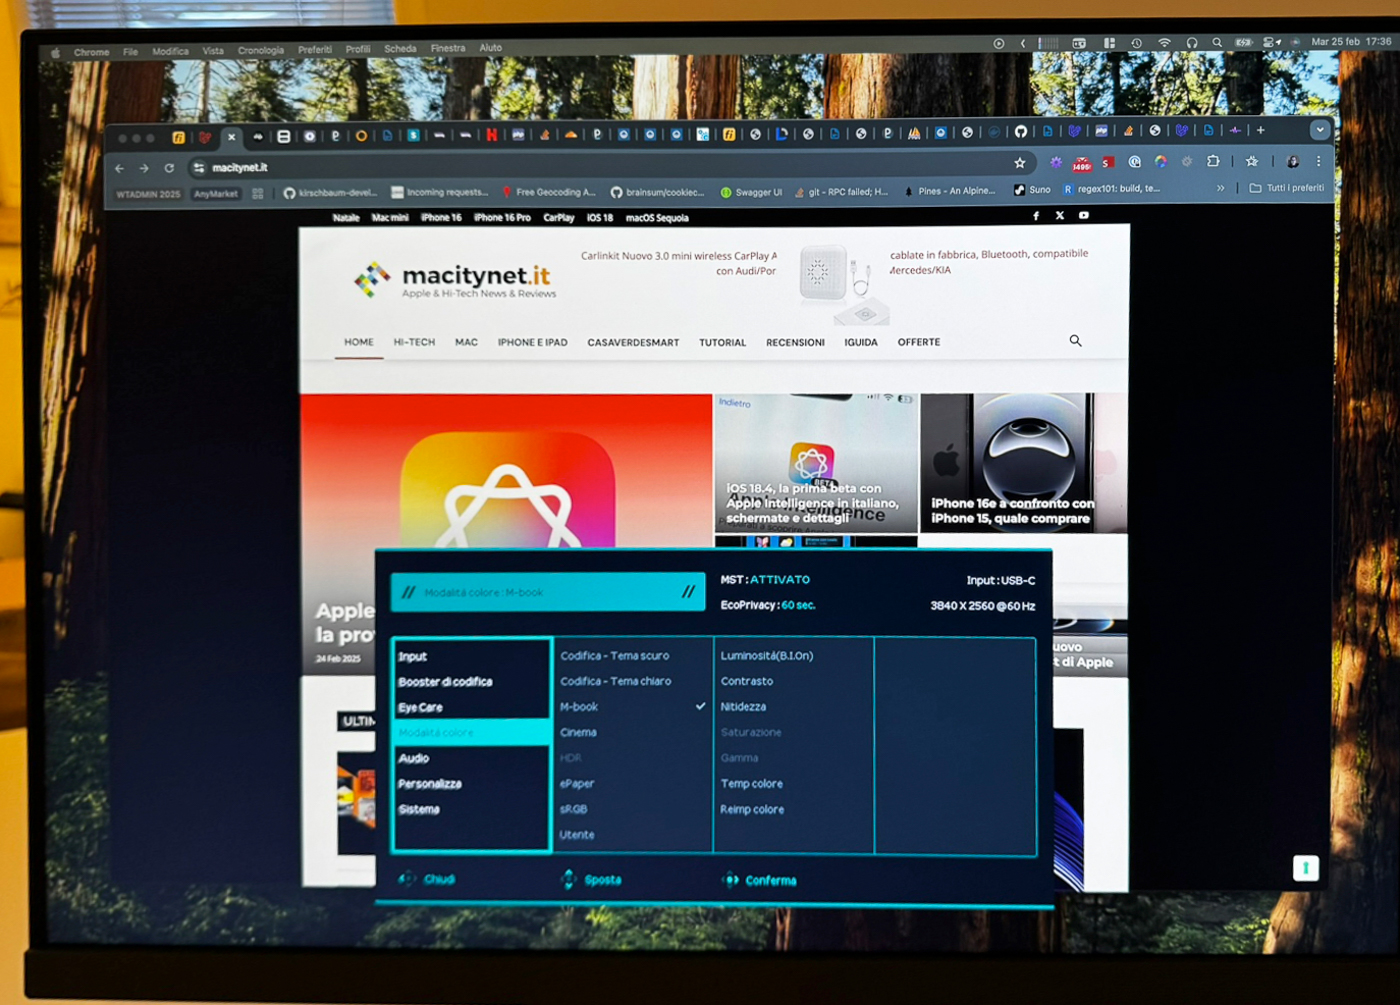Open the Tutti i preferiti folder
The image size is (1400, 1005).
(1286, 188)
